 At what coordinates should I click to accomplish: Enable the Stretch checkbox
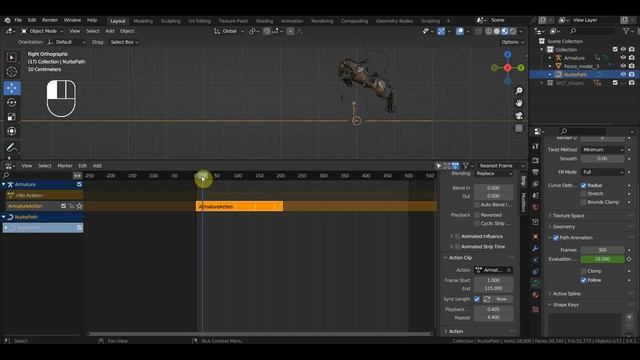click(584, 193)
